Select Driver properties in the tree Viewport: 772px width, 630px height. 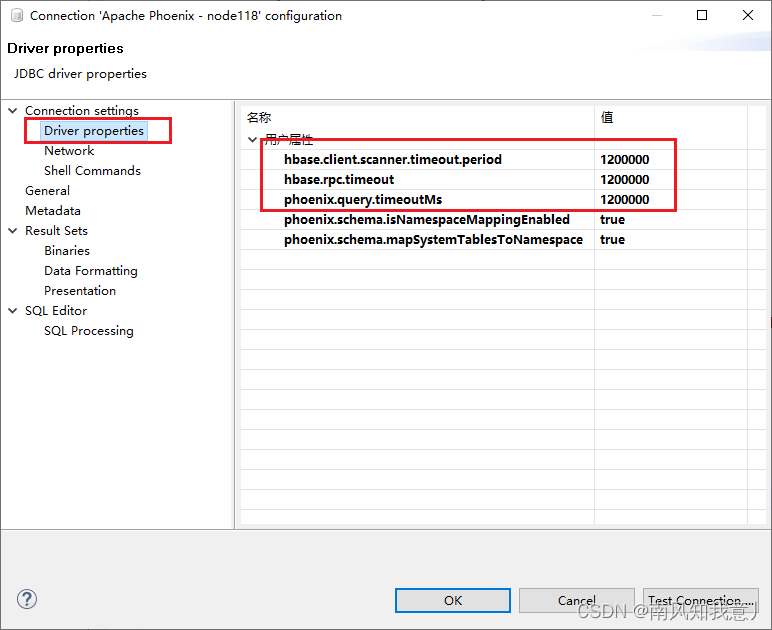tap(94, 130)
